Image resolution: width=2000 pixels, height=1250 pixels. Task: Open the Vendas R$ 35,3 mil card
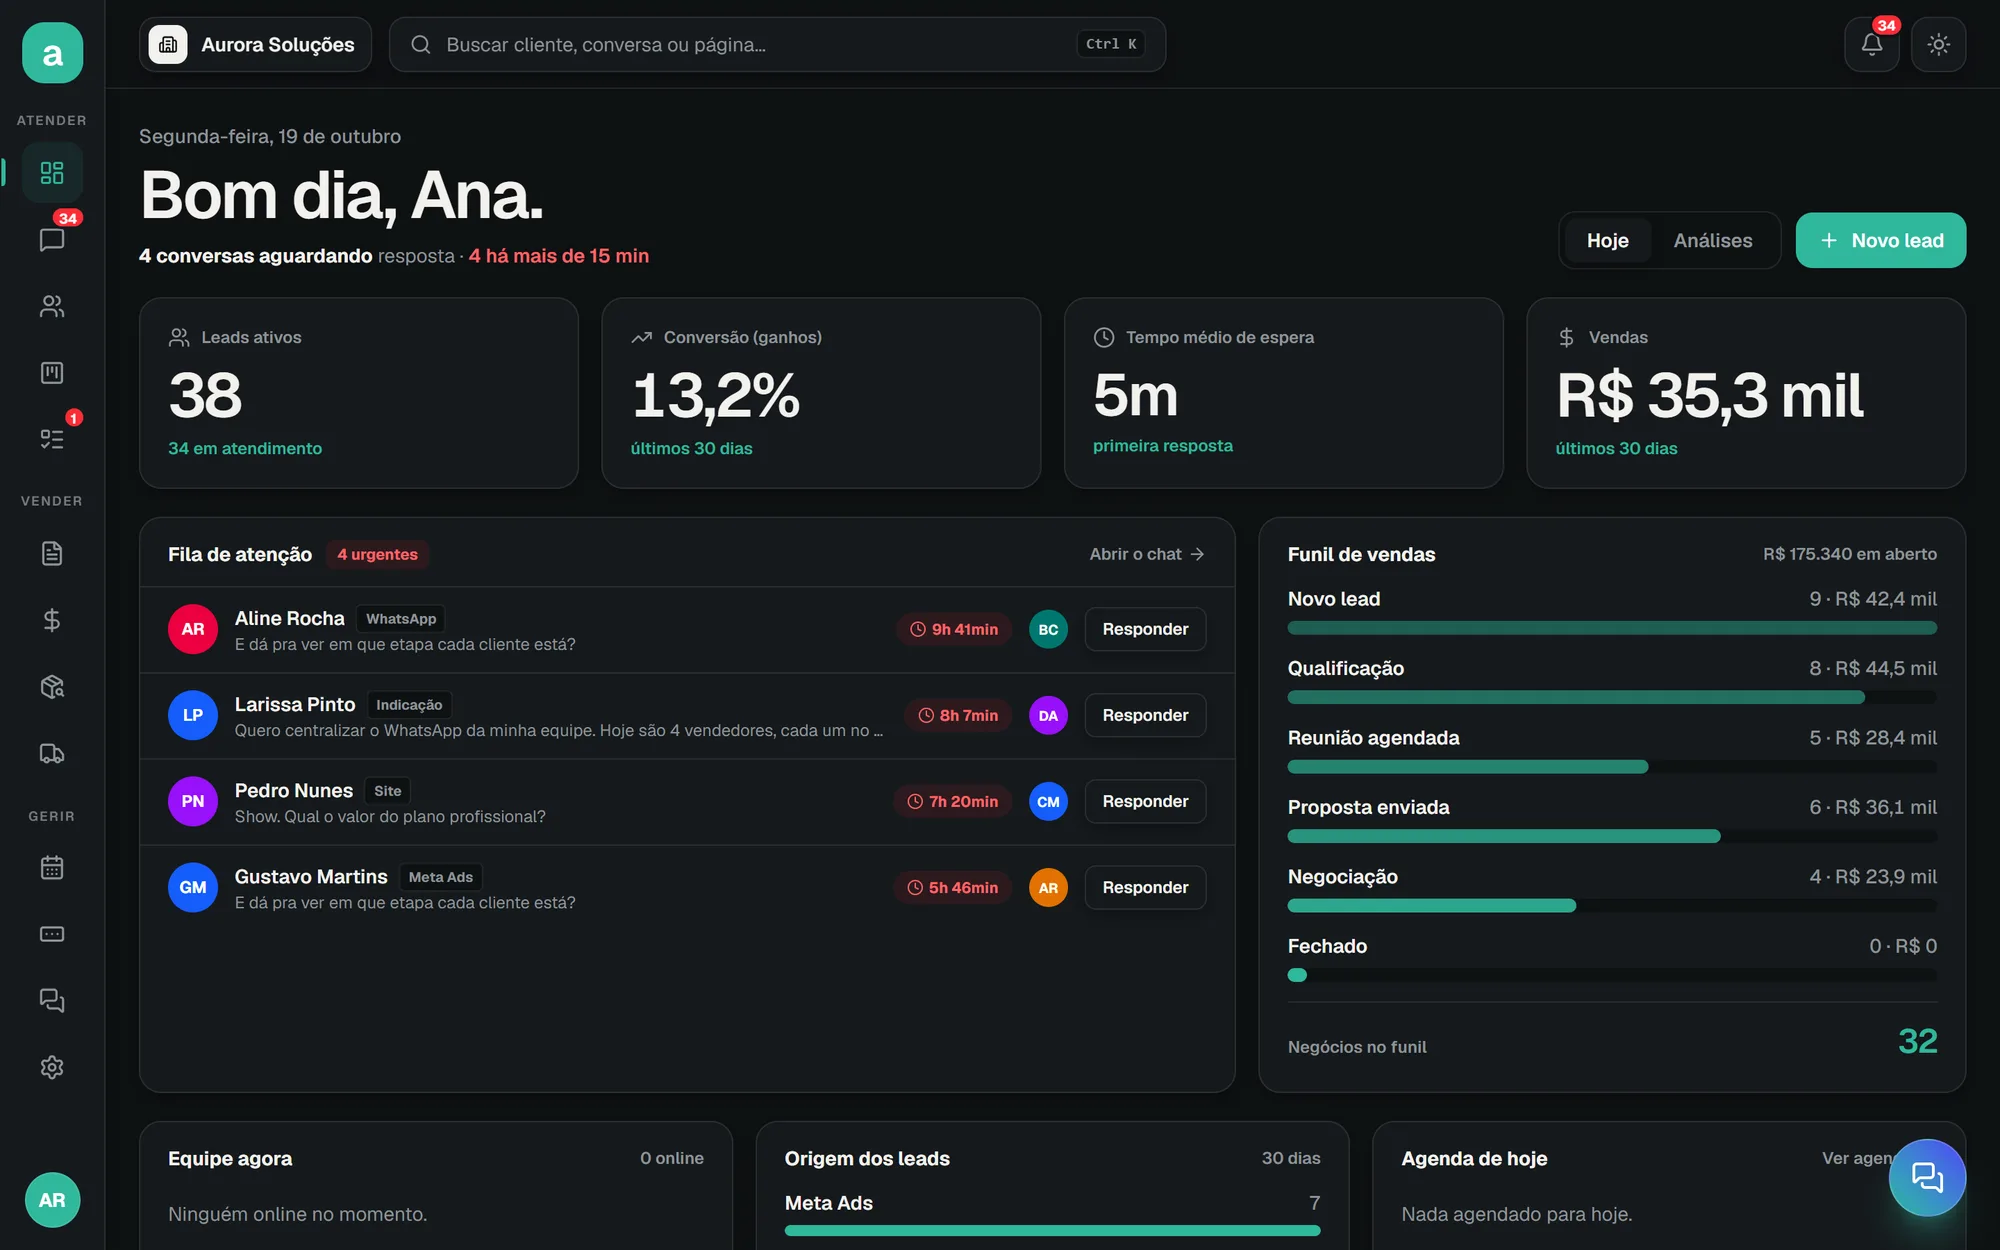(1746, 393)
